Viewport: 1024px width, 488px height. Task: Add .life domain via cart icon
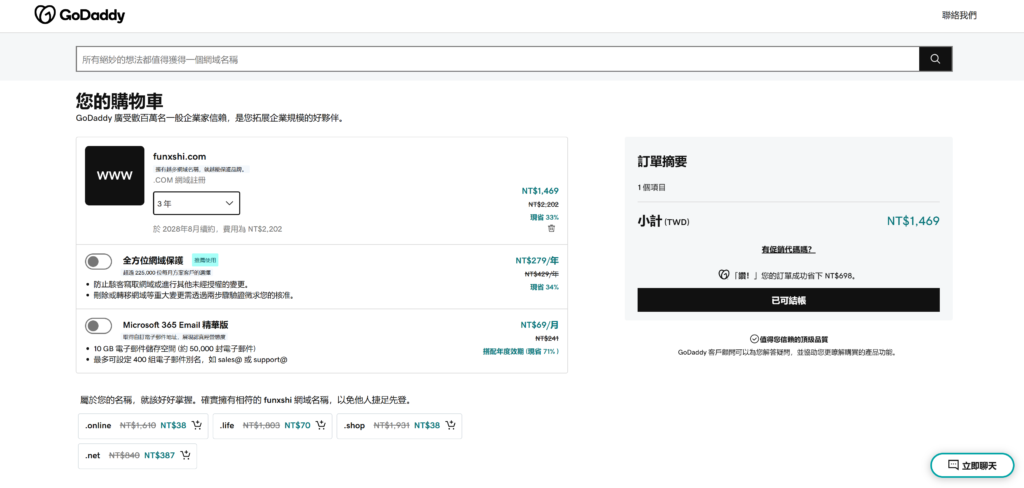pos(320,425)
